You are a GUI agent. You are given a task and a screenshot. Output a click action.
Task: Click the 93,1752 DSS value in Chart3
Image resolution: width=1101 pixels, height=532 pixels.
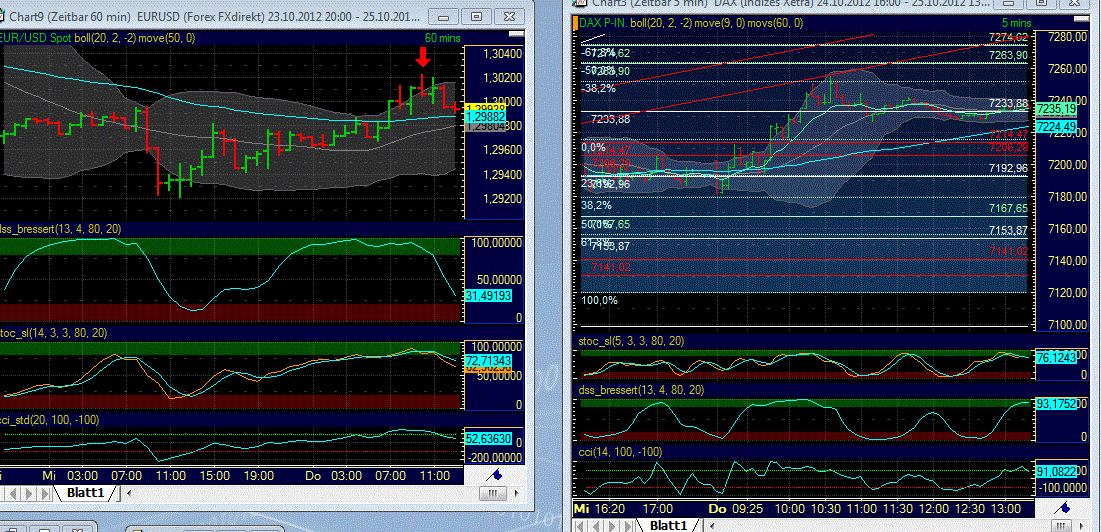(x=1055, y=404)
